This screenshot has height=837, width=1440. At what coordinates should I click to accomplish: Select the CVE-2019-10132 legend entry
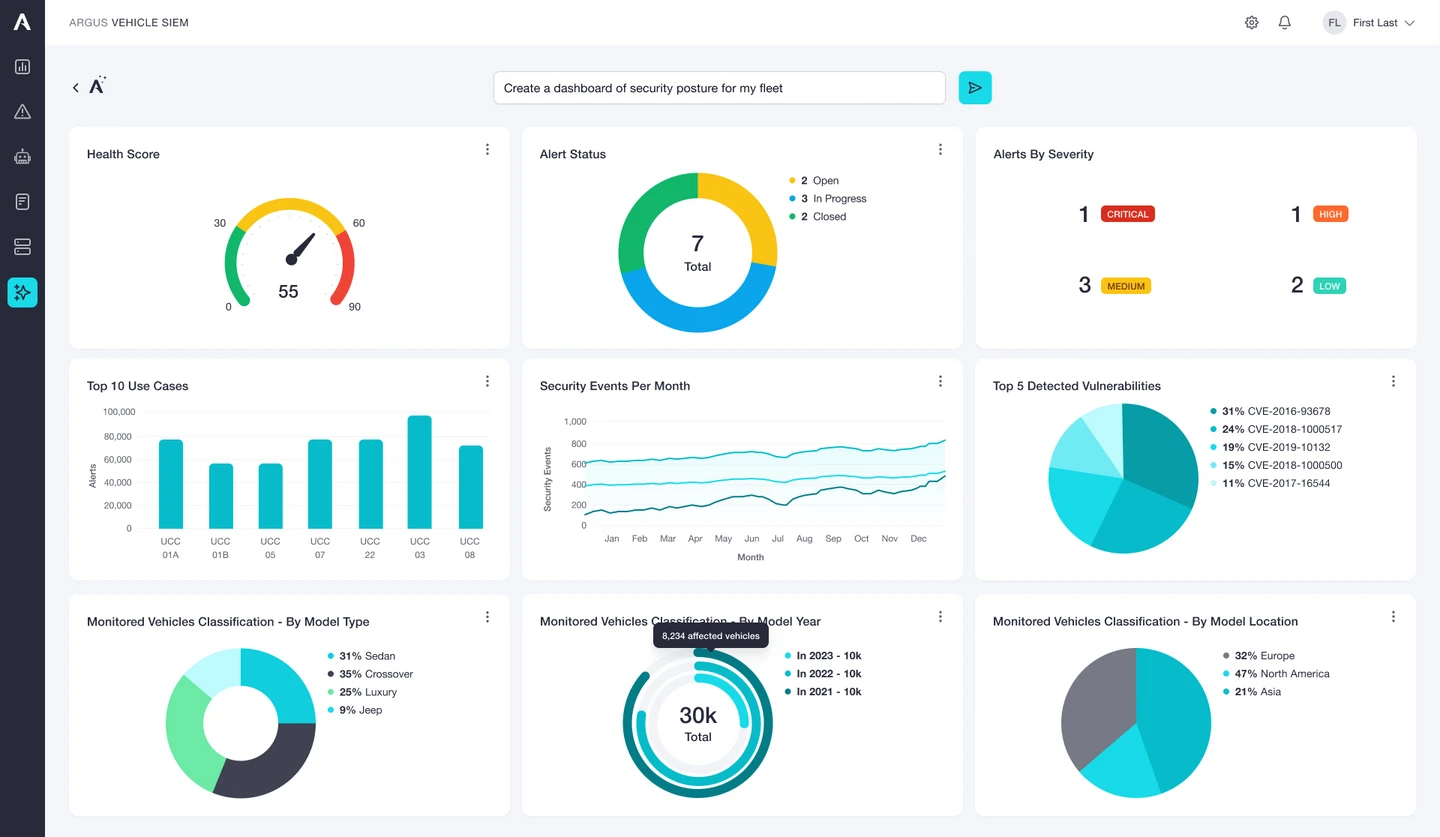point(1270,448)
